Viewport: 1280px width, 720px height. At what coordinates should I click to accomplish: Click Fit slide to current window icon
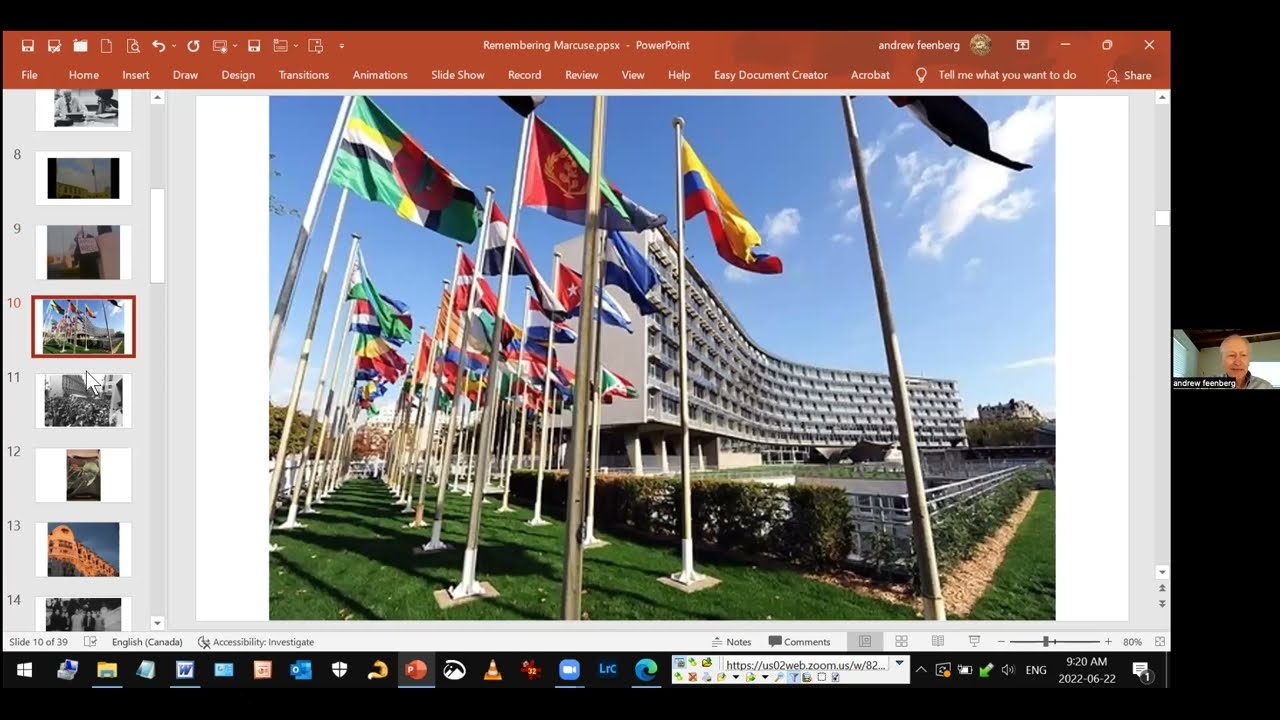pos(1160,642)
